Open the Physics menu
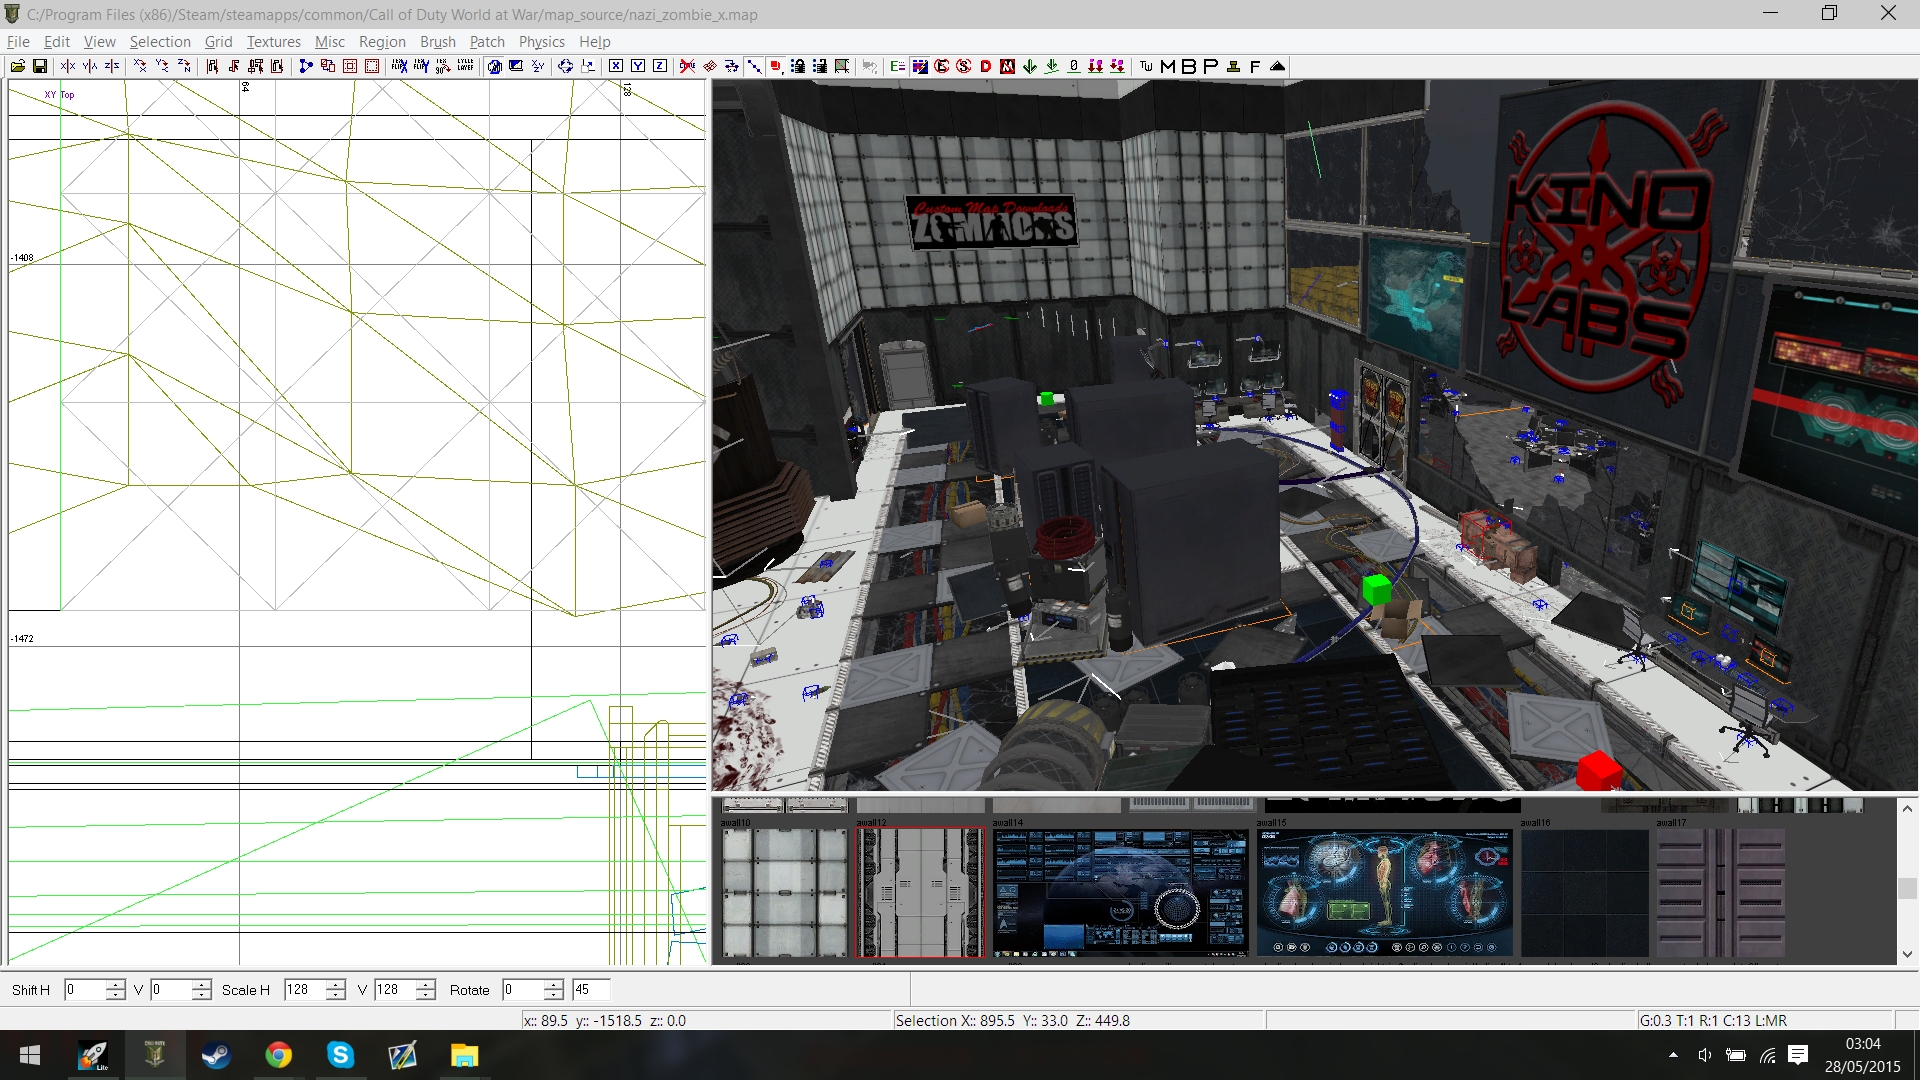This screenshot has width=1920, height=1080. (x=542, y=41)
